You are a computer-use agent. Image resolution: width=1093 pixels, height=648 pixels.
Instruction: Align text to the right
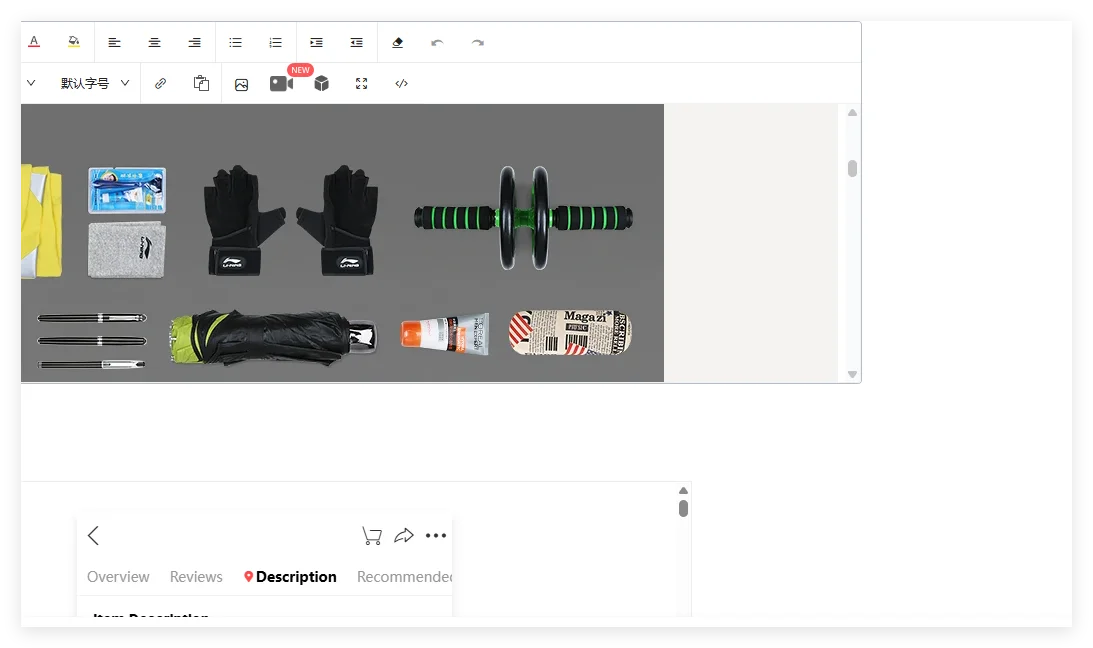pyautogui.click(x=195, y=42)
